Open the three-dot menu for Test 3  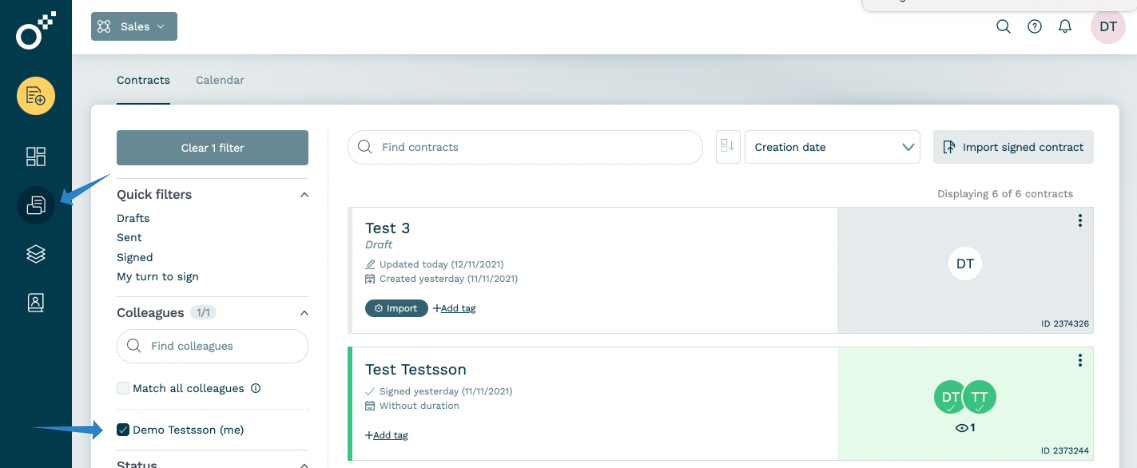(x=1080, y=221)
